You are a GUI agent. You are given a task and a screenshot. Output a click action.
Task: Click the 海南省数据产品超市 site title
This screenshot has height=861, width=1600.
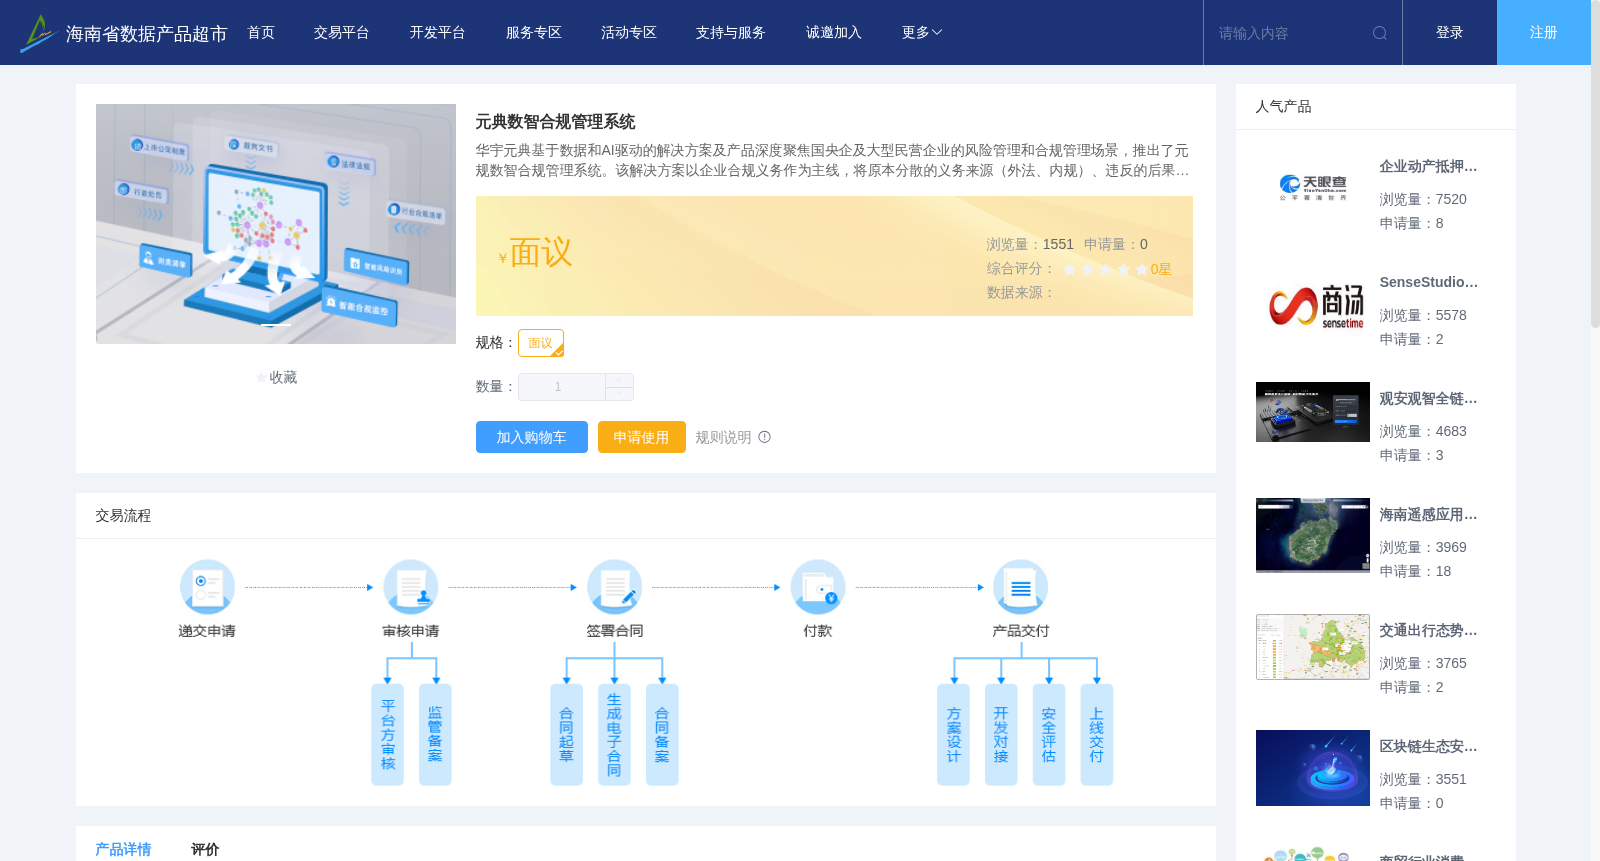146,34
